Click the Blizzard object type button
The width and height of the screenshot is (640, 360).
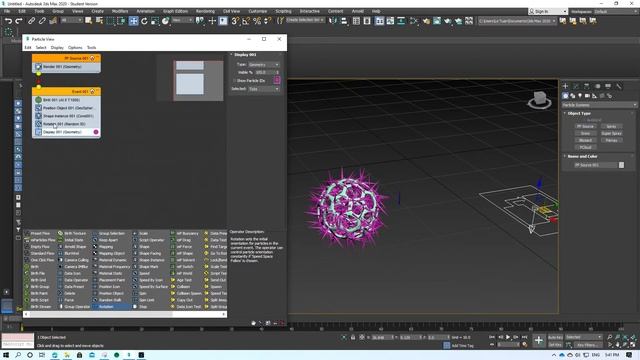(x=585, y=140)
